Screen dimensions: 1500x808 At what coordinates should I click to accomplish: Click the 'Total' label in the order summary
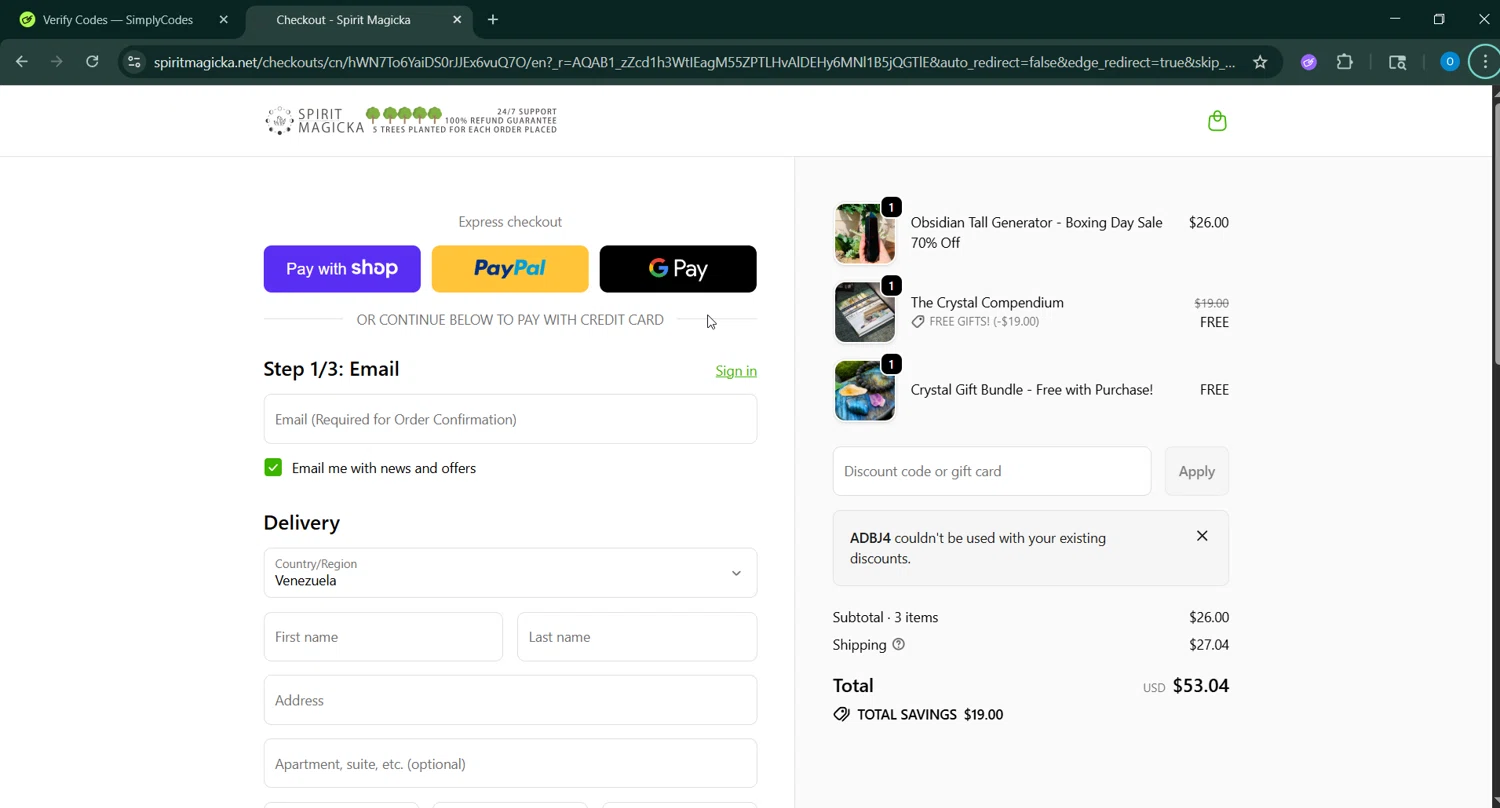point(853,686)
